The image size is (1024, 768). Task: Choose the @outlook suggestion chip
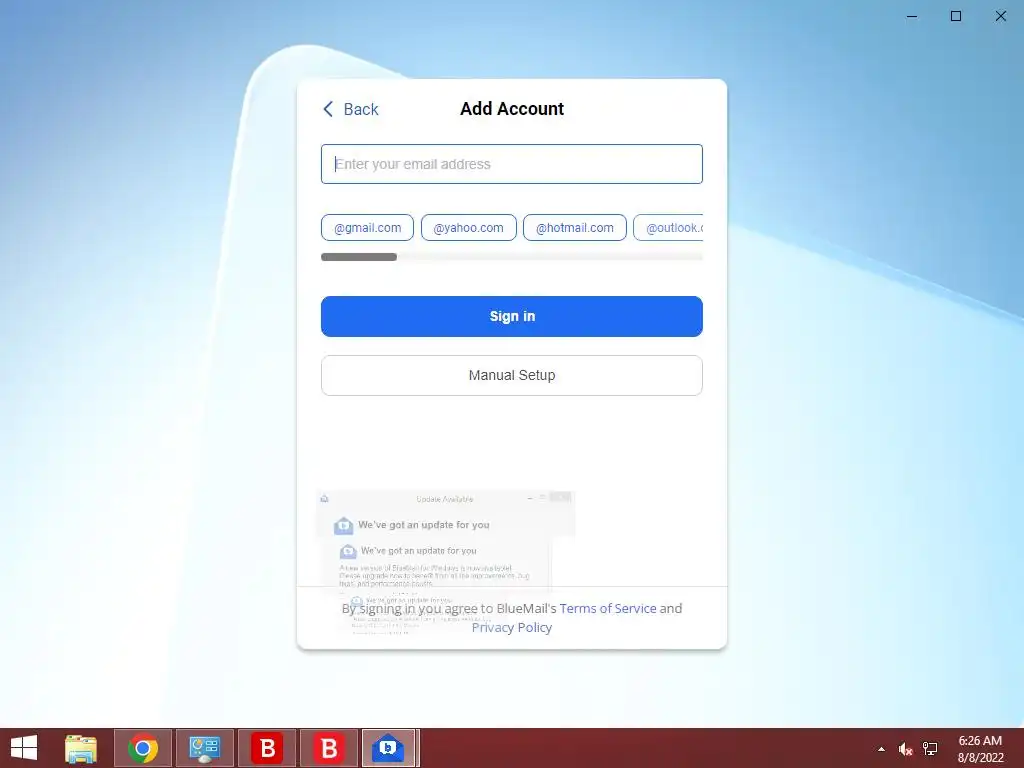pos(668,228)
